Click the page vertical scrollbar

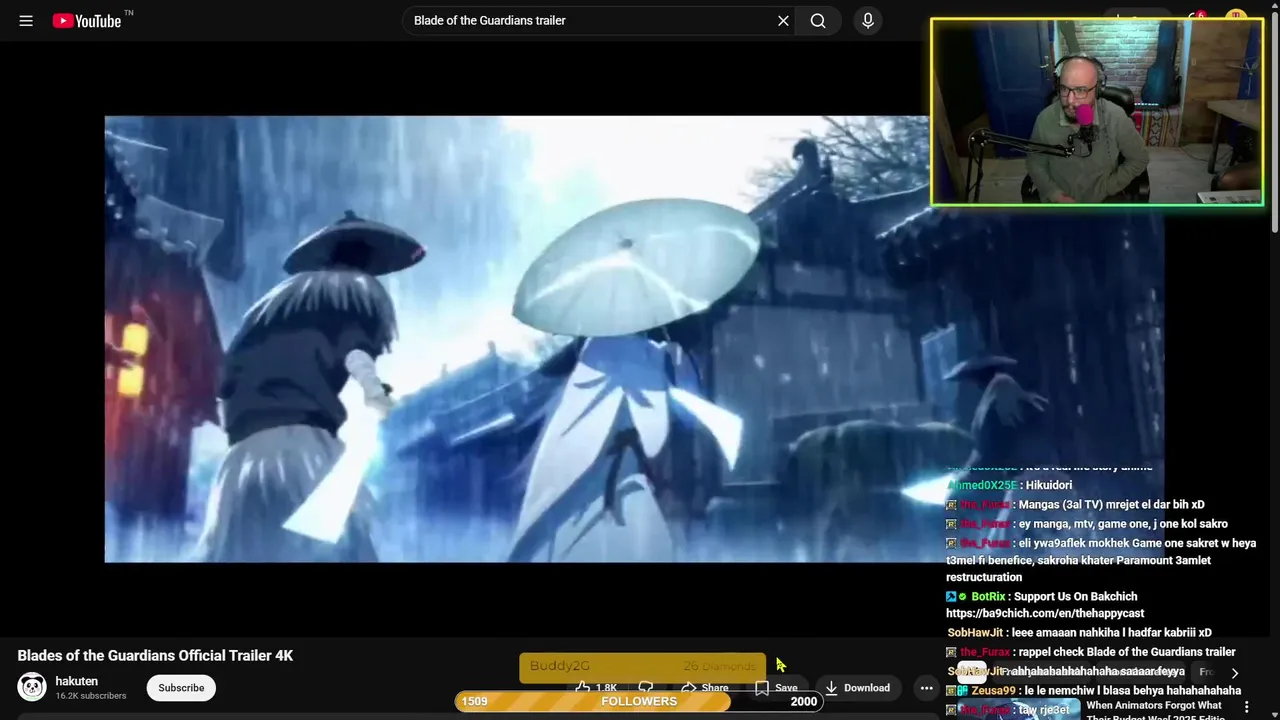(x=1273, y=125)
